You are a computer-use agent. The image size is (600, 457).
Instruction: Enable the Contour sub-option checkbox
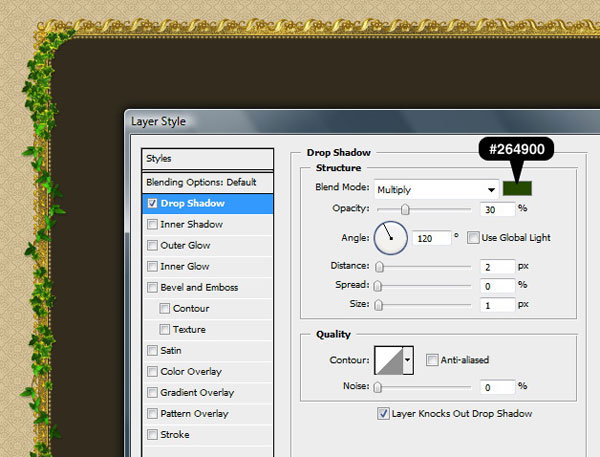(x=165, y=308)
